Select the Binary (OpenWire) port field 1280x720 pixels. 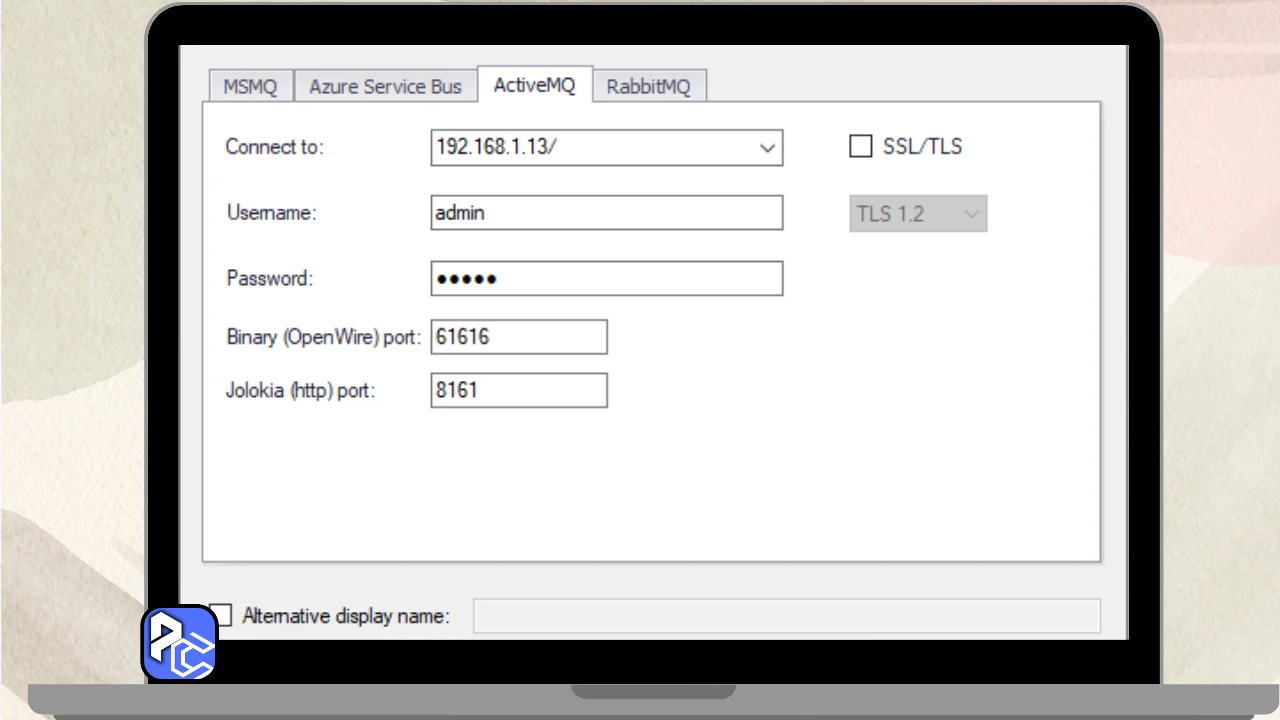519,337
